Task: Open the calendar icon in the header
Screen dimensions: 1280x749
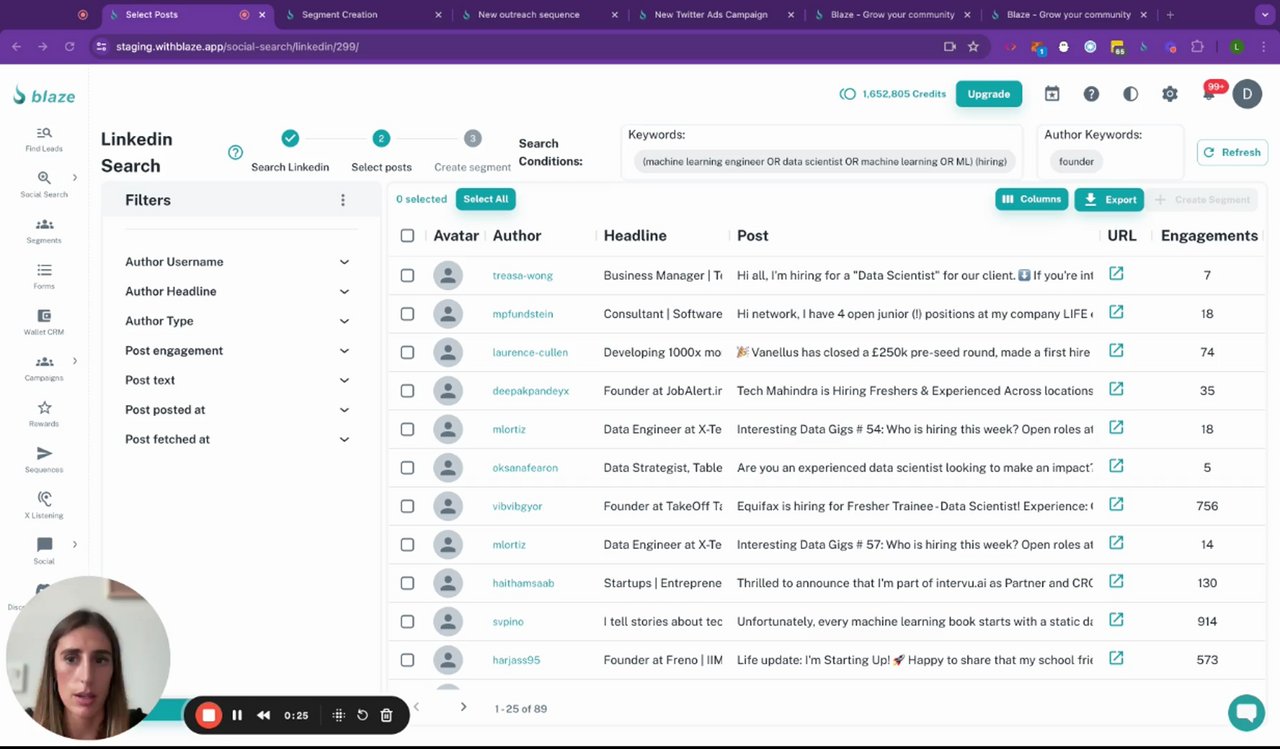Action: [x=1052, y=94]
